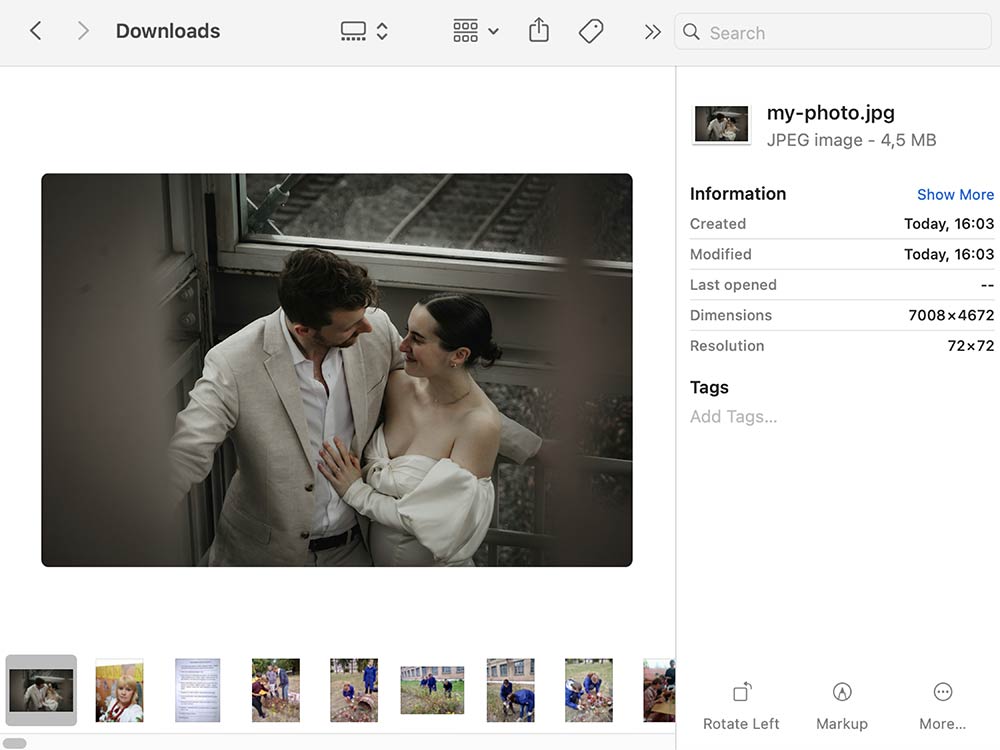Open Show More information link
The width and height of the screenshot is (1000, 750).
click(955, 195)
